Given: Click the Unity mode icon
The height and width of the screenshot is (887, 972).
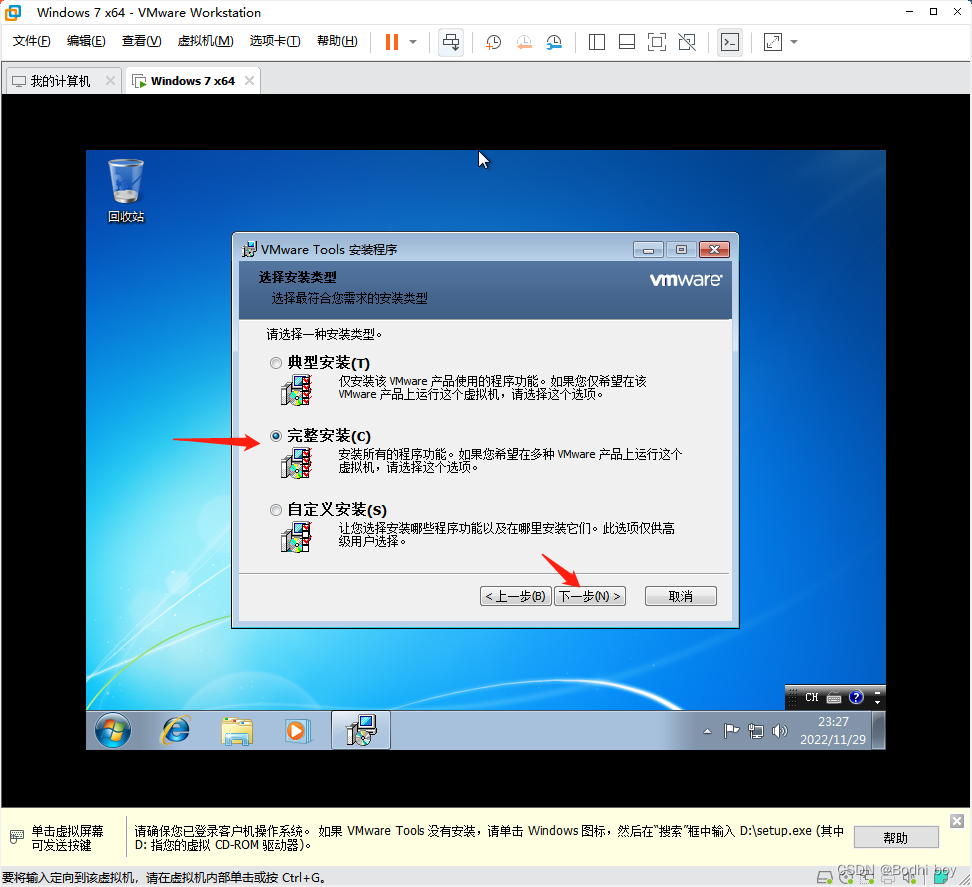Looking at the screenshot, I should (687, 42).
